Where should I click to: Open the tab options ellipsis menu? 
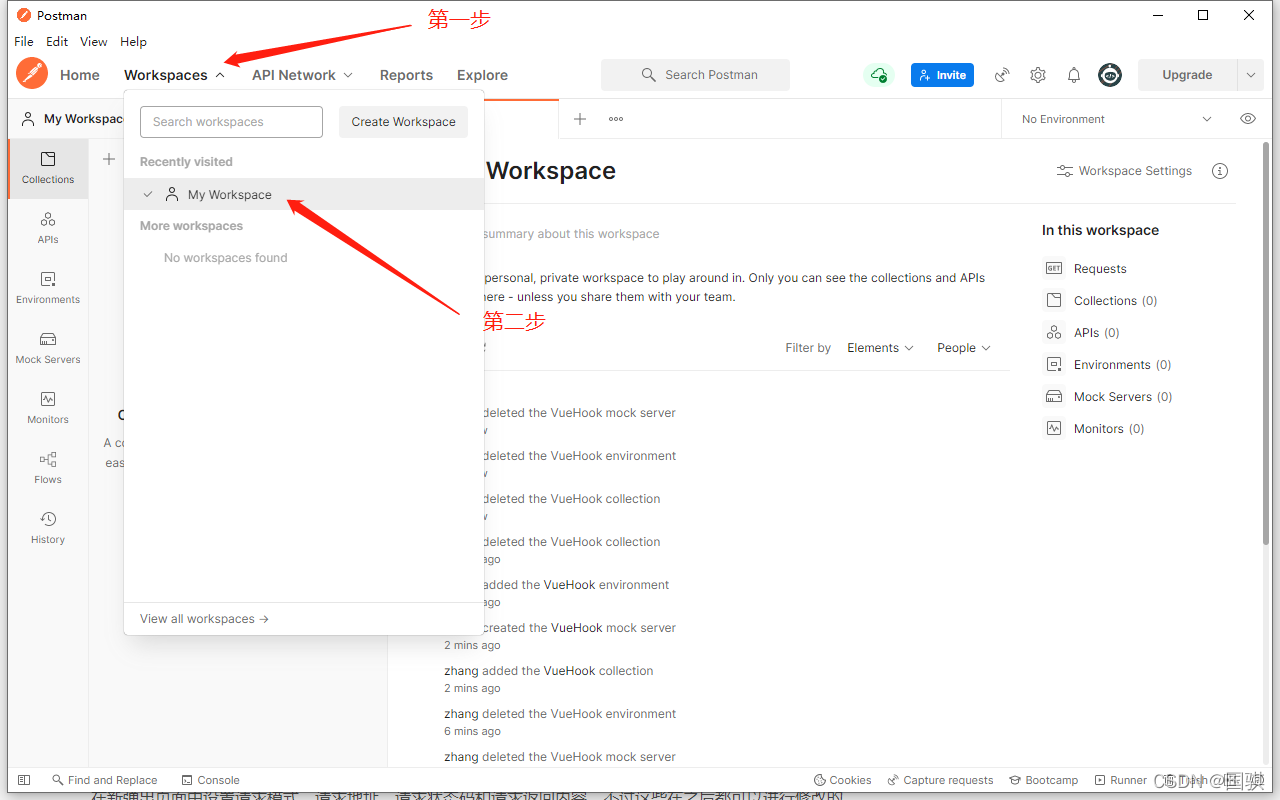click(x=616, y=119)
